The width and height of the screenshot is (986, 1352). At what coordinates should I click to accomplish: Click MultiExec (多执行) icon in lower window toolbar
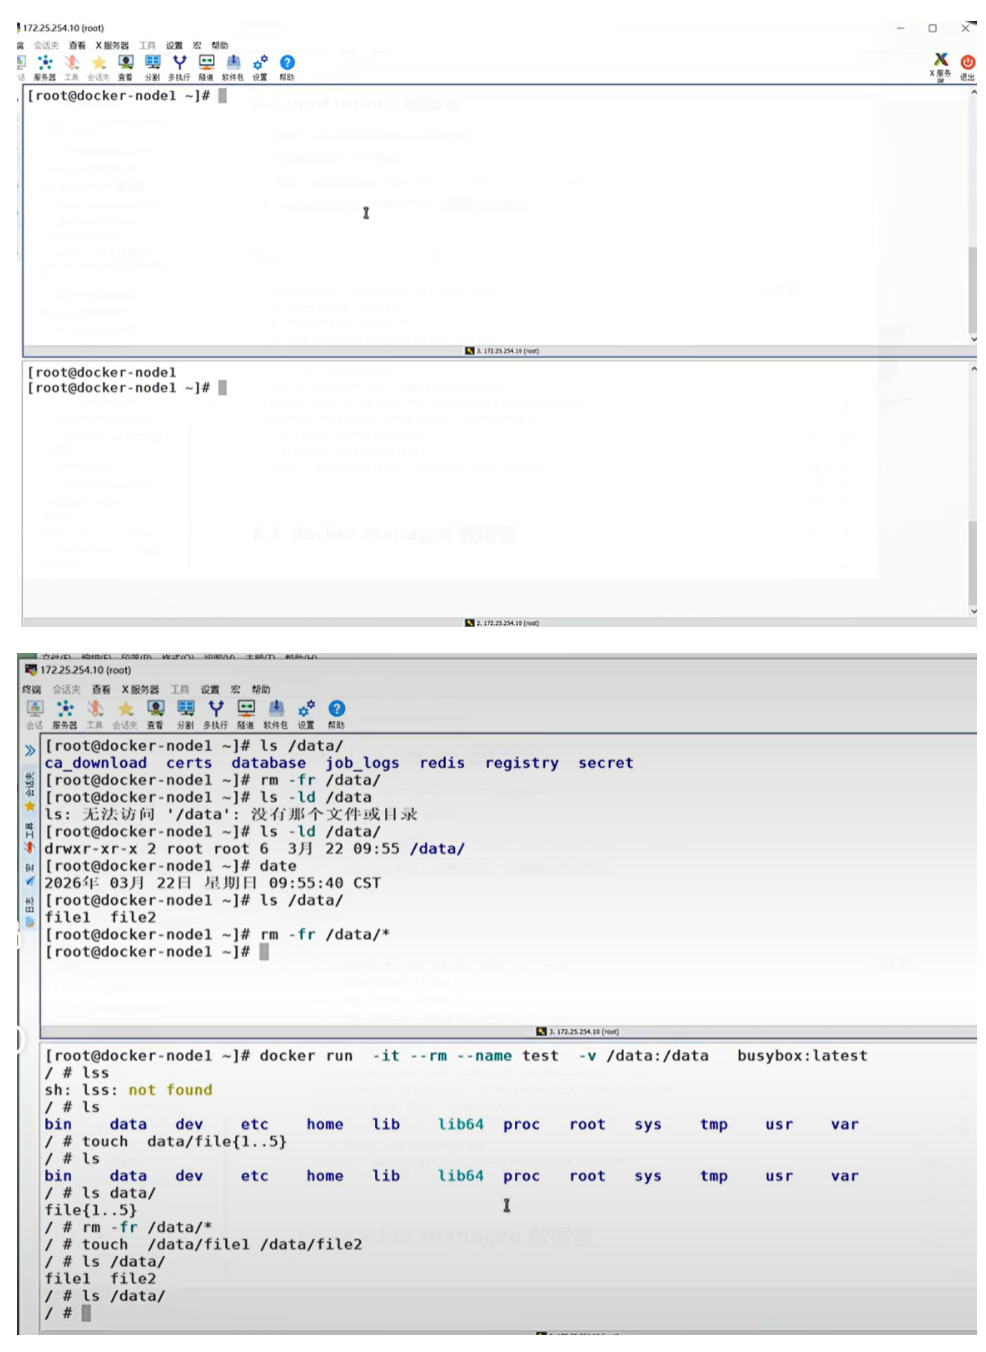point(215,714)
